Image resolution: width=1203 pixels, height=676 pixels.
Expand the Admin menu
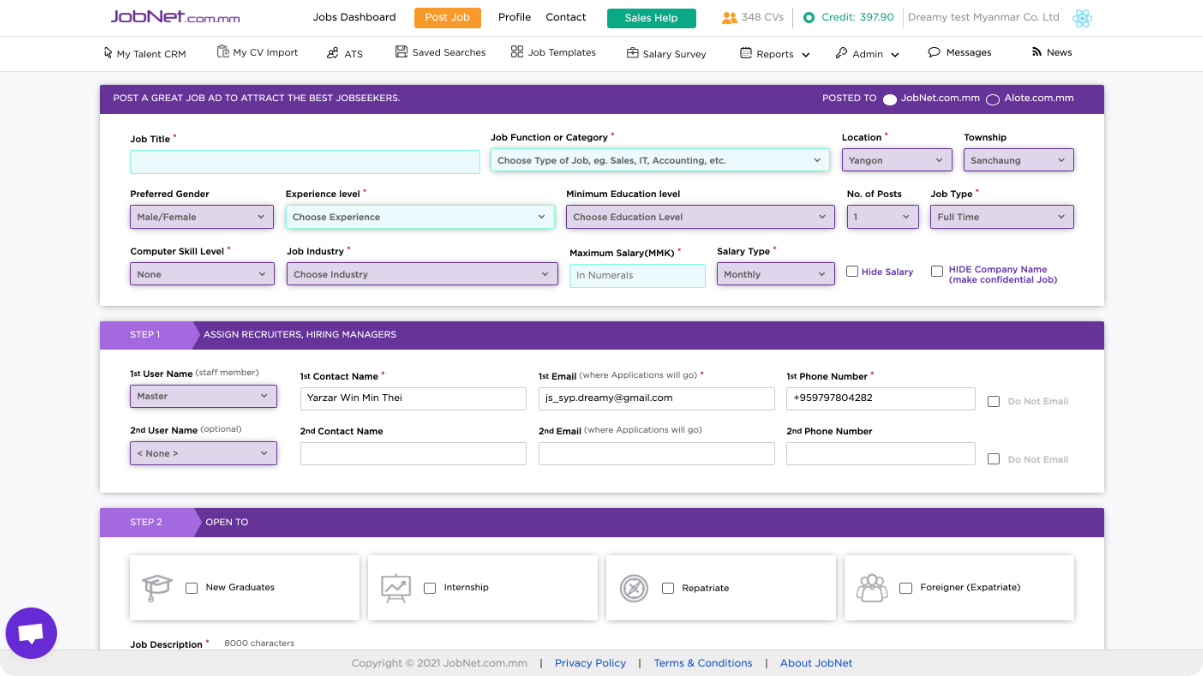(868, 54)
